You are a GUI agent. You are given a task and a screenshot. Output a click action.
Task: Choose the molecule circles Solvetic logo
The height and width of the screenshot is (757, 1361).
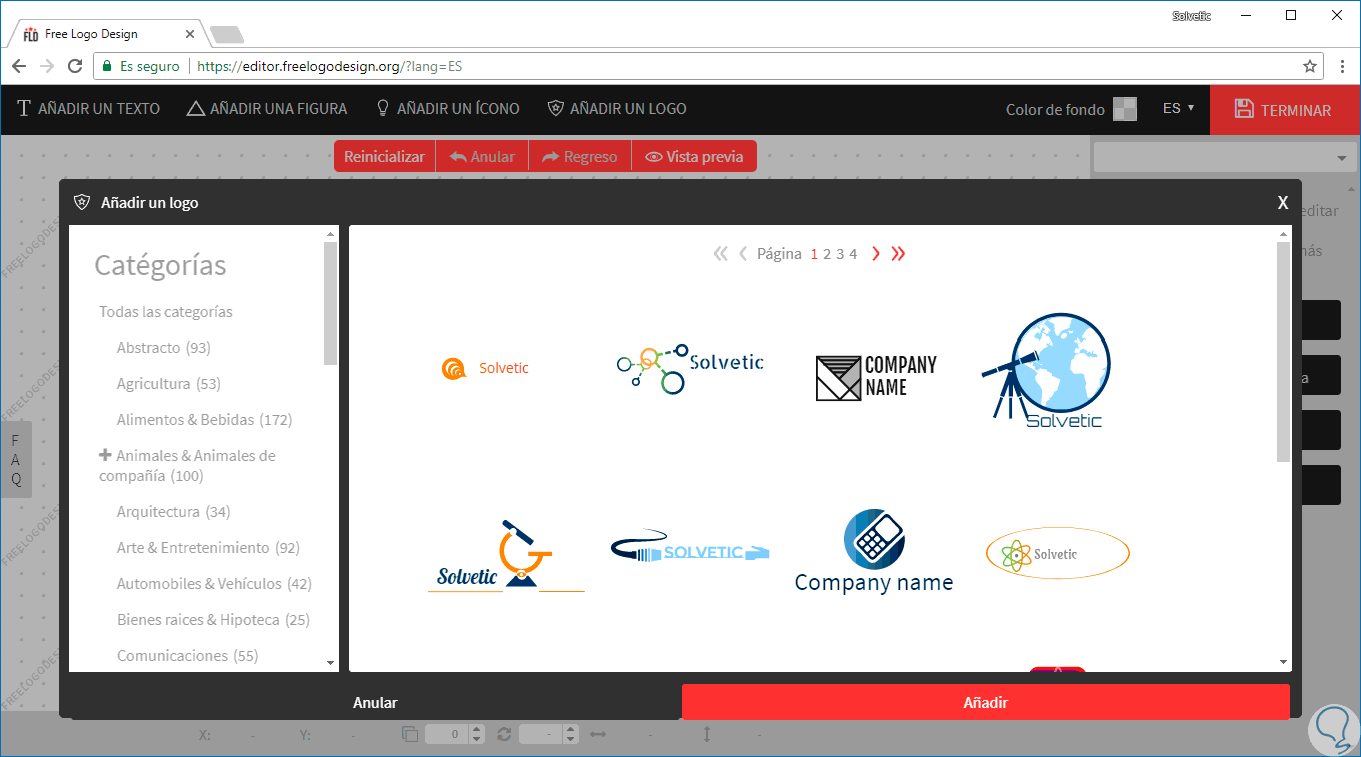(x=690, y=368)
